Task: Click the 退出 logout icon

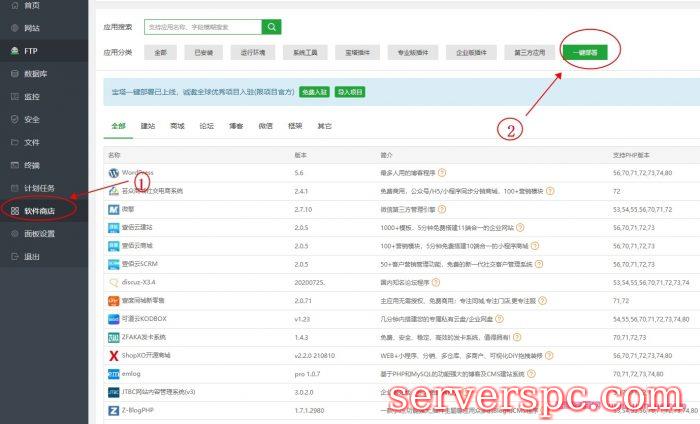Action: 13,257
